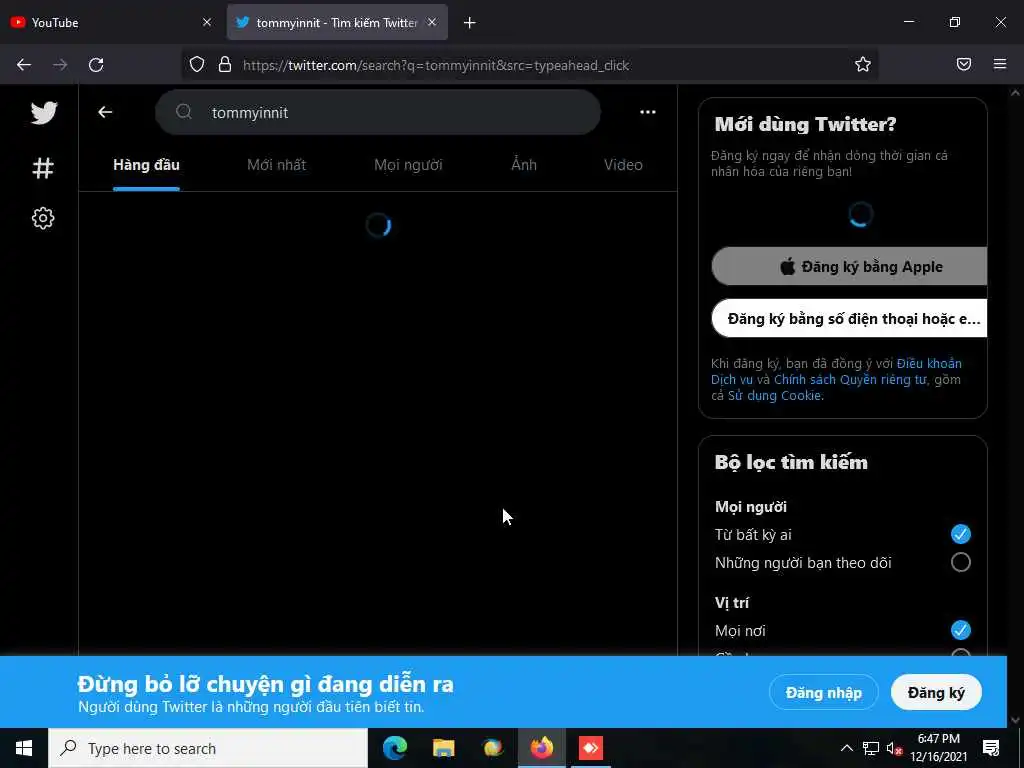
Task: Click the Đăng nhập button in banner
Action: pyautogui.click(x=824, y=692)
